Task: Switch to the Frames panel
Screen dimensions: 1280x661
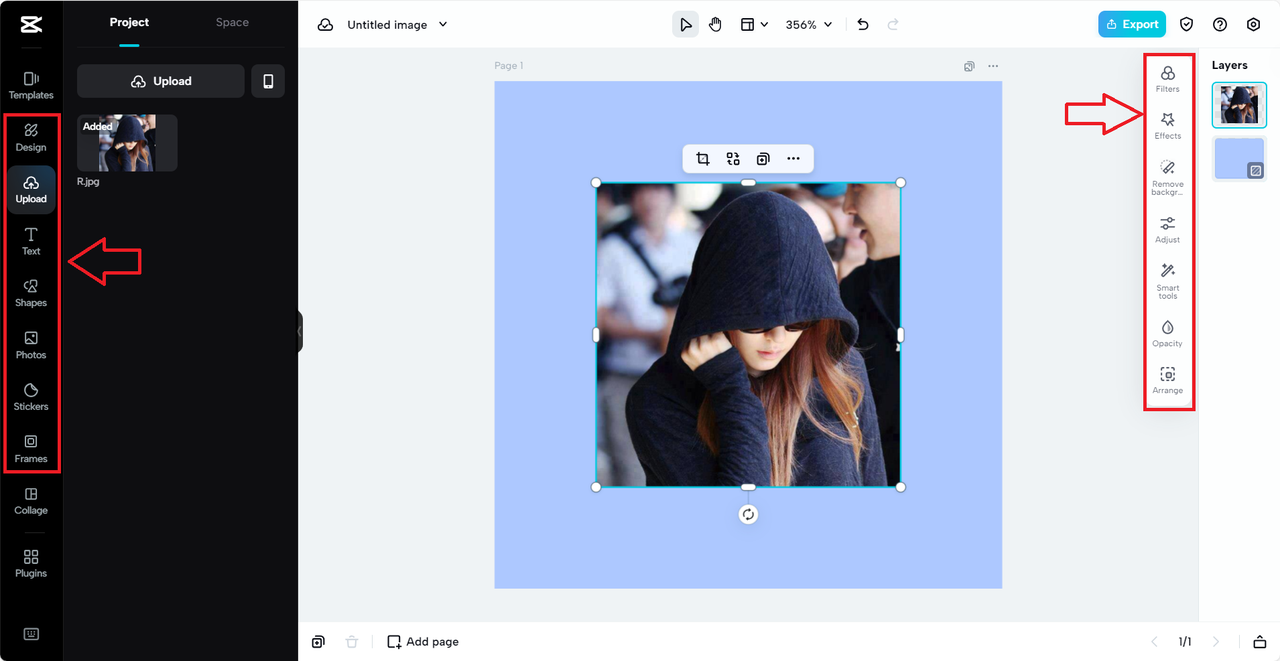Action: click(x=31, y=447)
